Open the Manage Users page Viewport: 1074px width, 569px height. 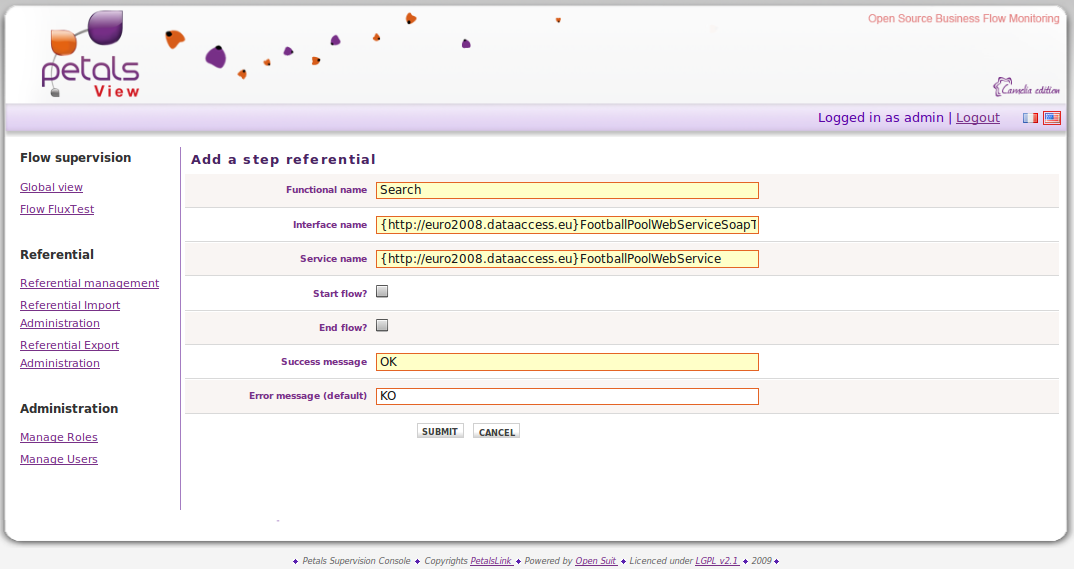(x=59, y=460)
